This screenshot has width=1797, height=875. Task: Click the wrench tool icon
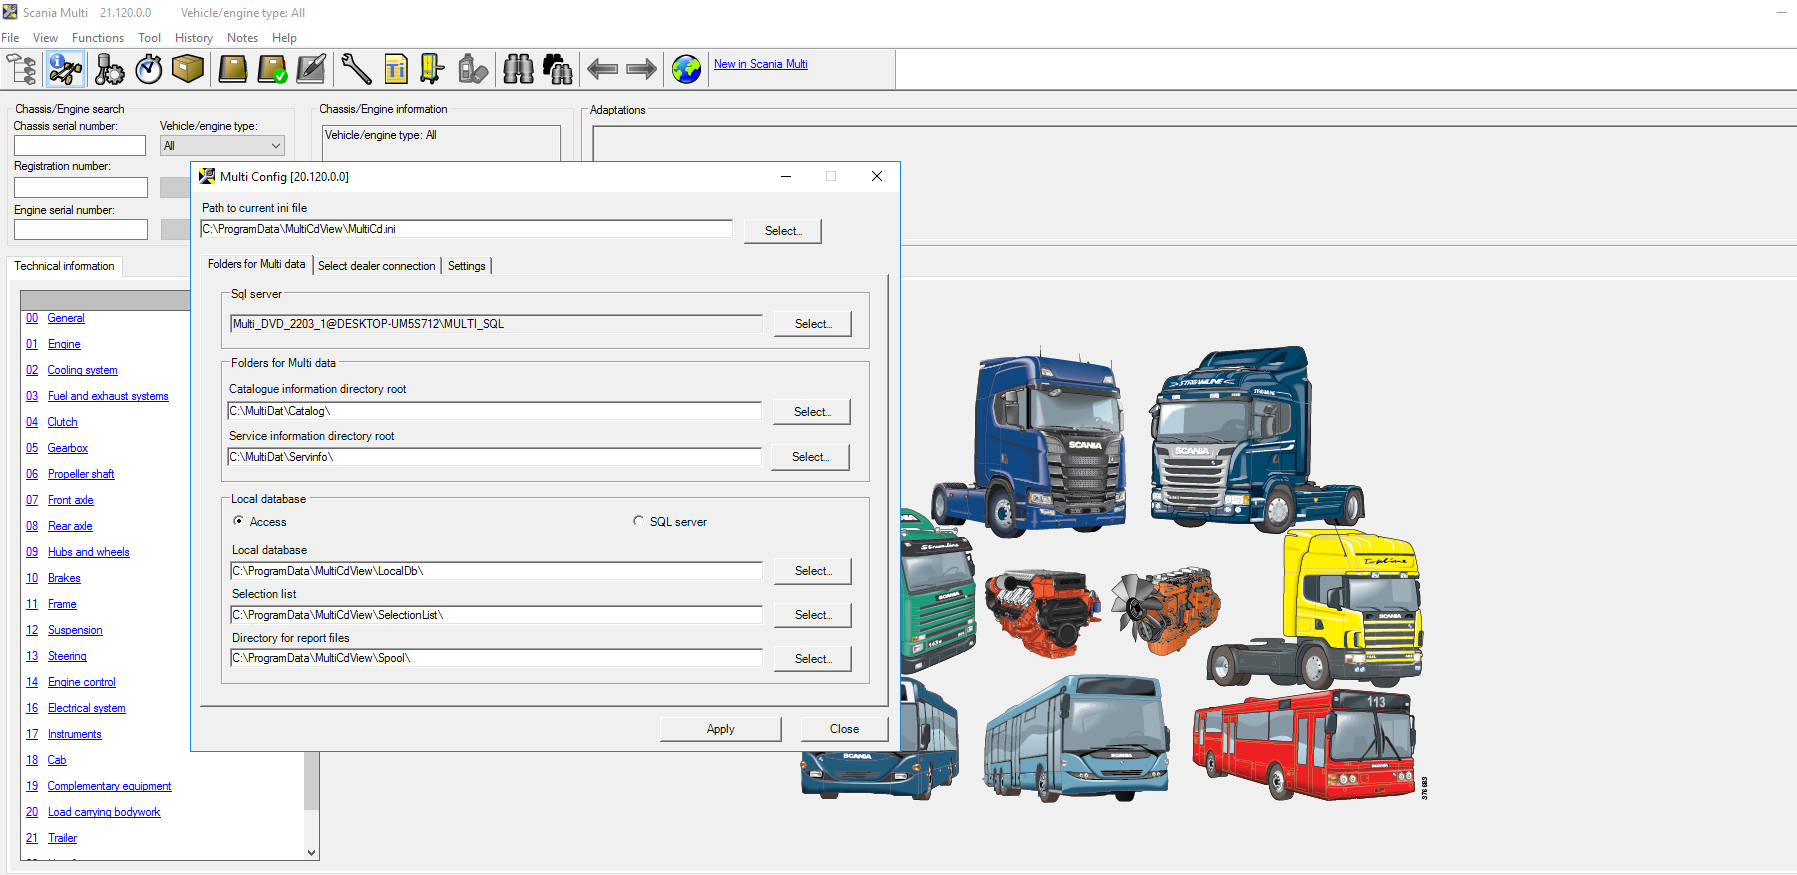click(355, 69)
